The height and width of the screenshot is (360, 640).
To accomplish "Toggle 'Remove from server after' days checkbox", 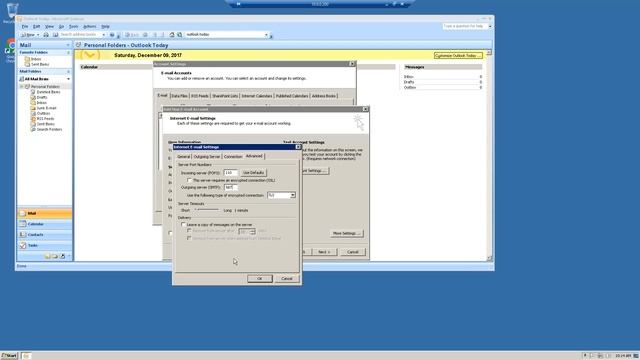I will click(x=189, y=231).
